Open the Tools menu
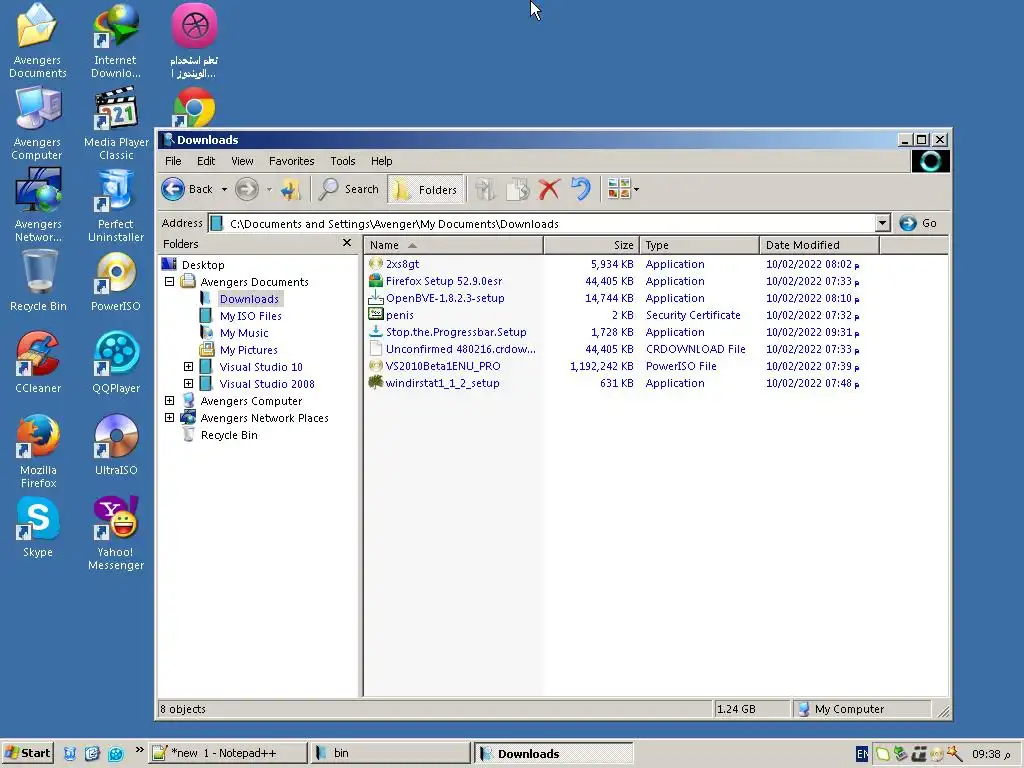1024x768 pixels. [x=343, y=161]
